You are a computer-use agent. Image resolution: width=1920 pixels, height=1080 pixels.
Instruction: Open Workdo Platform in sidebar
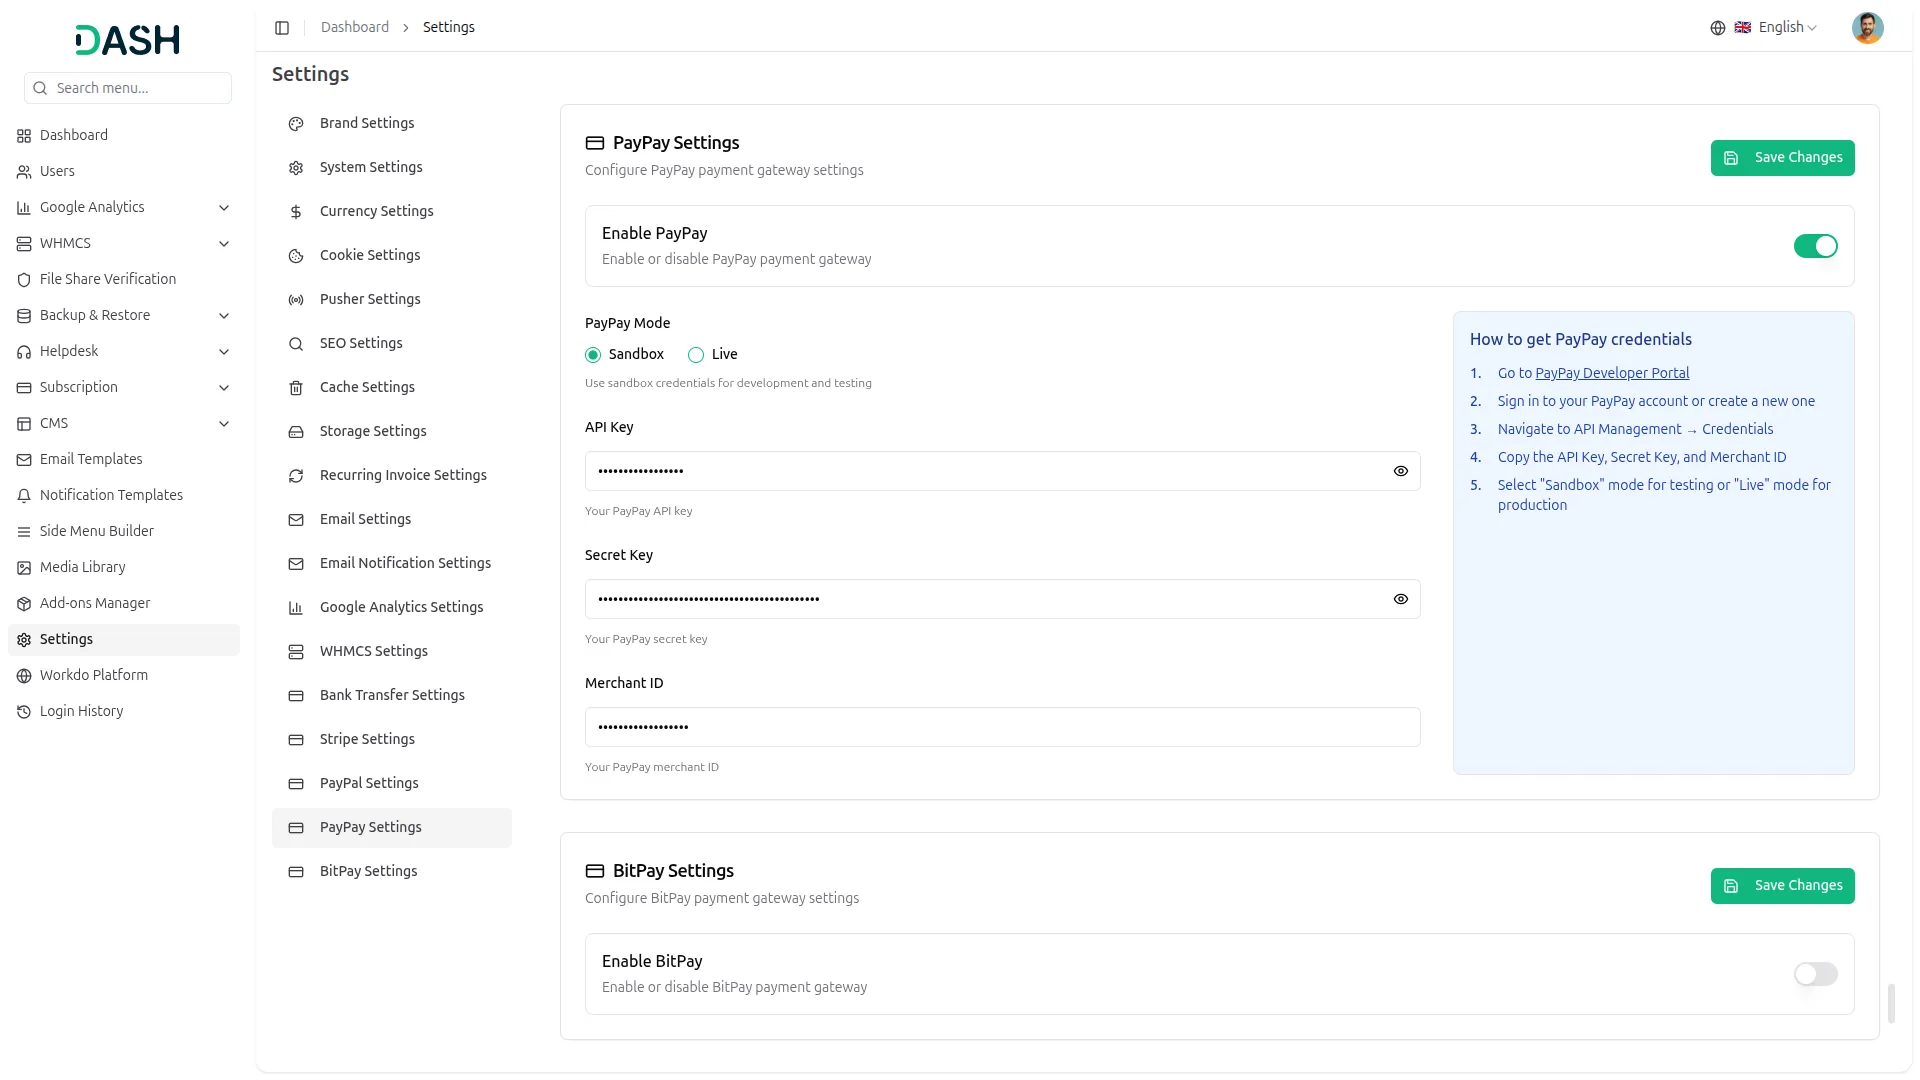124,675
